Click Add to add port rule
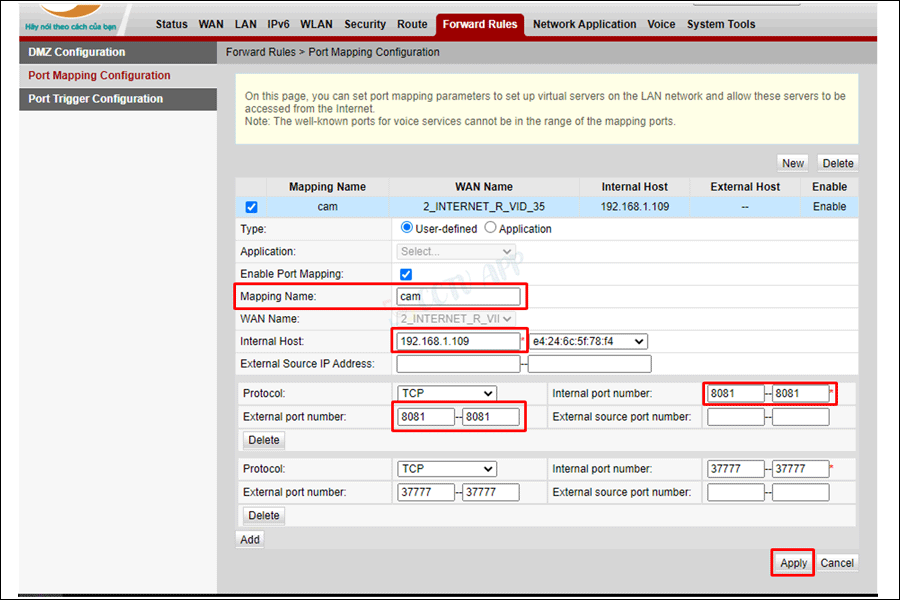900x600 pixels. pyautogui.click(x=250, y=539)
